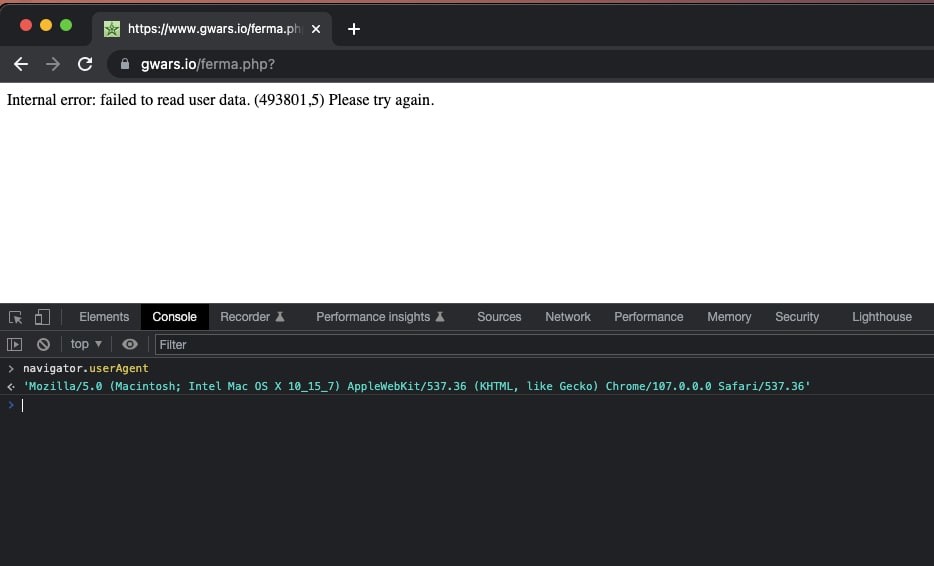Click the forward navigation arrow
934x566 pixels.
pos(53,64)
